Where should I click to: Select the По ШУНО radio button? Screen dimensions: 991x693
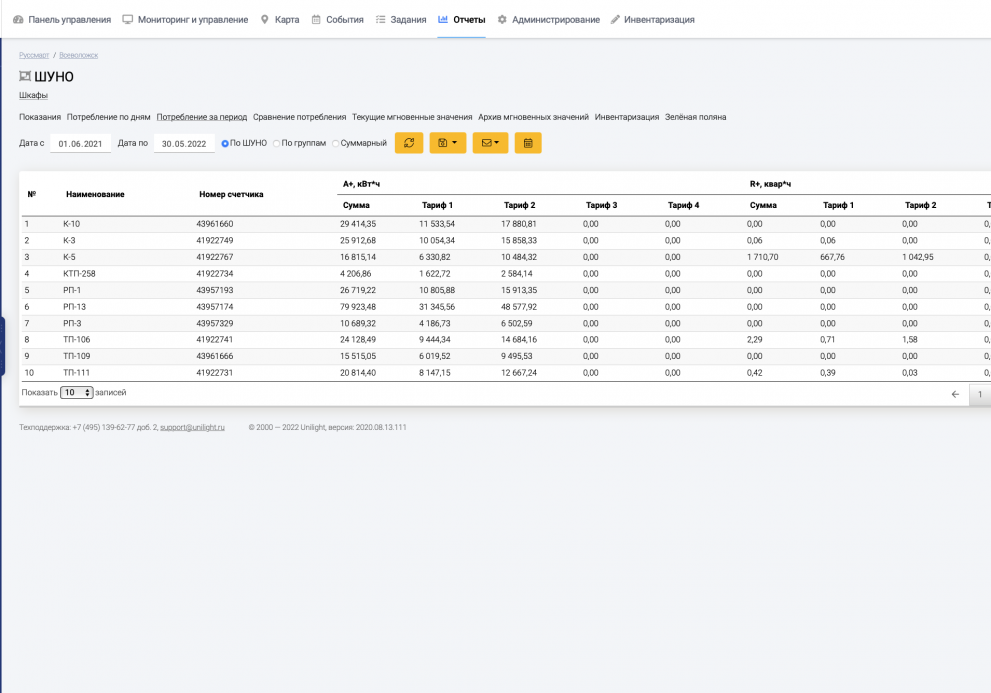point(225,143)
